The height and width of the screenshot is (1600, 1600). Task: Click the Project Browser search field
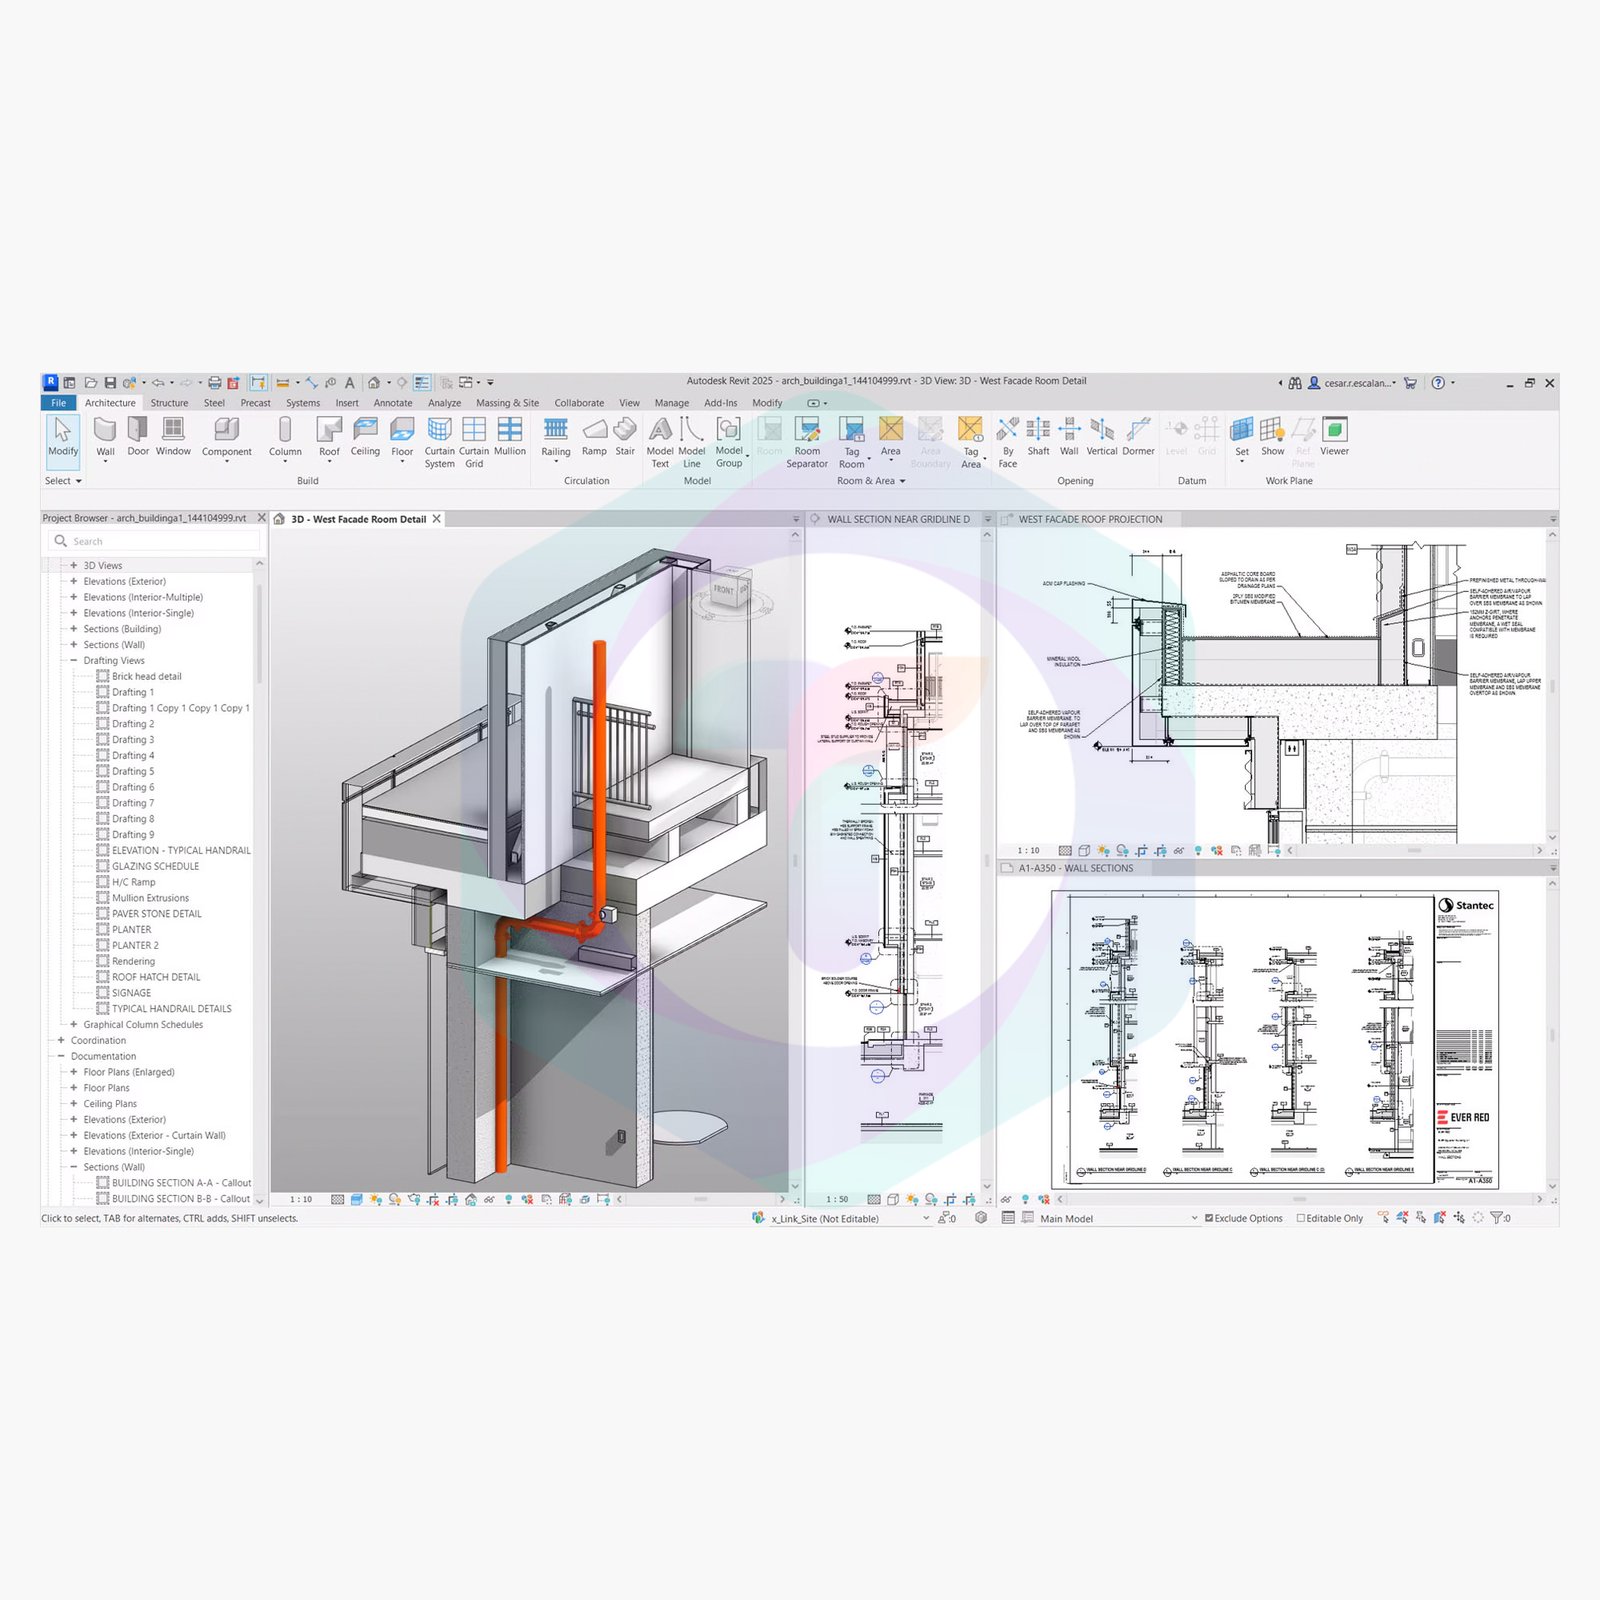153,541
